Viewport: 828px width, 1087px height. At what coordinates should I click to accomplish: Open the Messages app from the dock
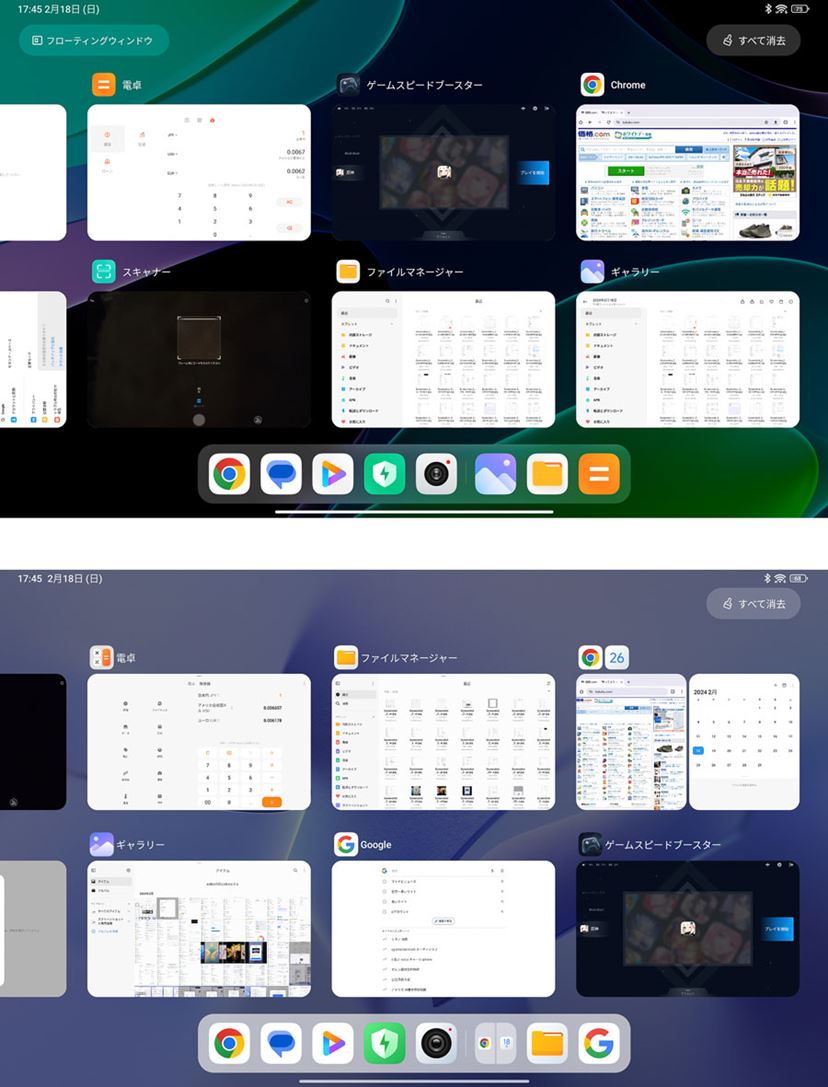(x=281, y=473)
